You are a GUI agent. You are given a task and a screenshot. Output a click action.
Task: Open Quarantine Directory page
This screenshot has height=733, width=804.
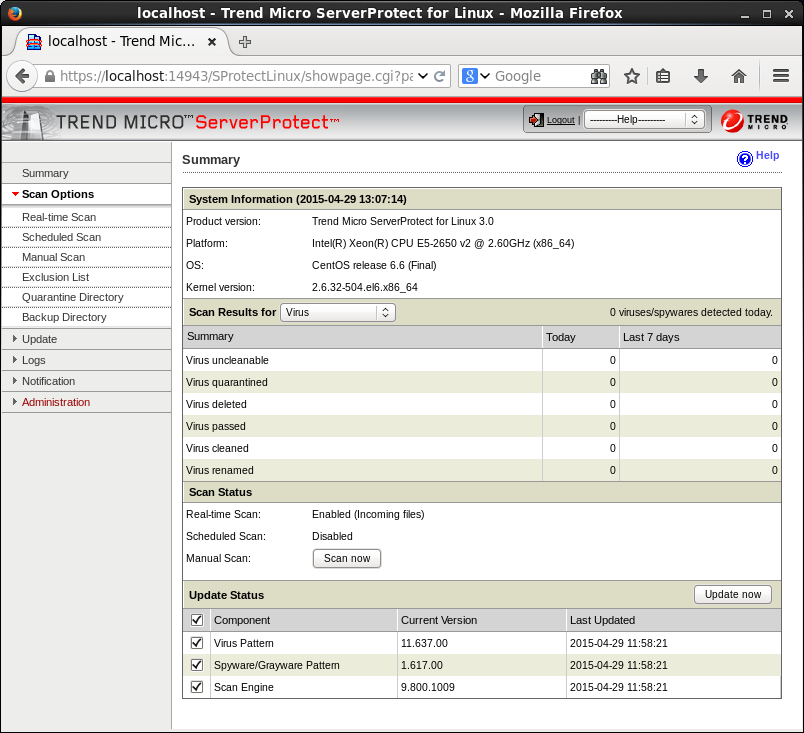pyautogui.click(x=73, y=297)
